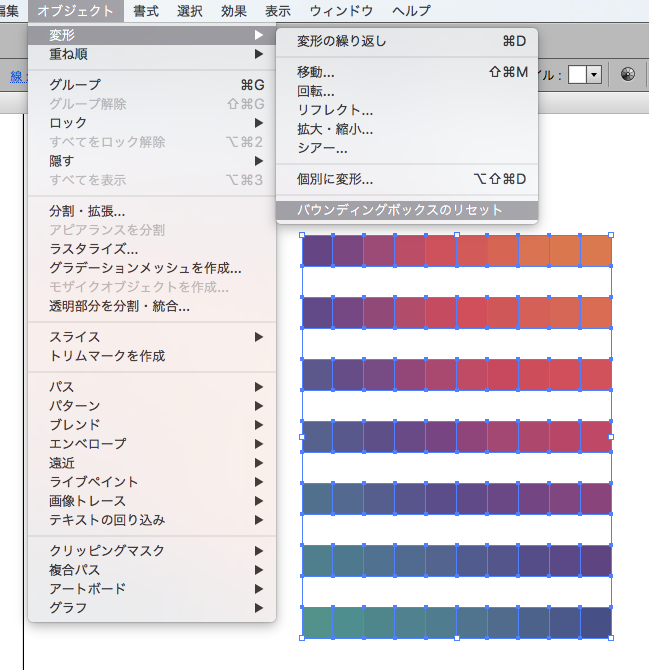Expand the ブレンド submenu
Screen dimensions: 649x670
(x=152, y=425)
